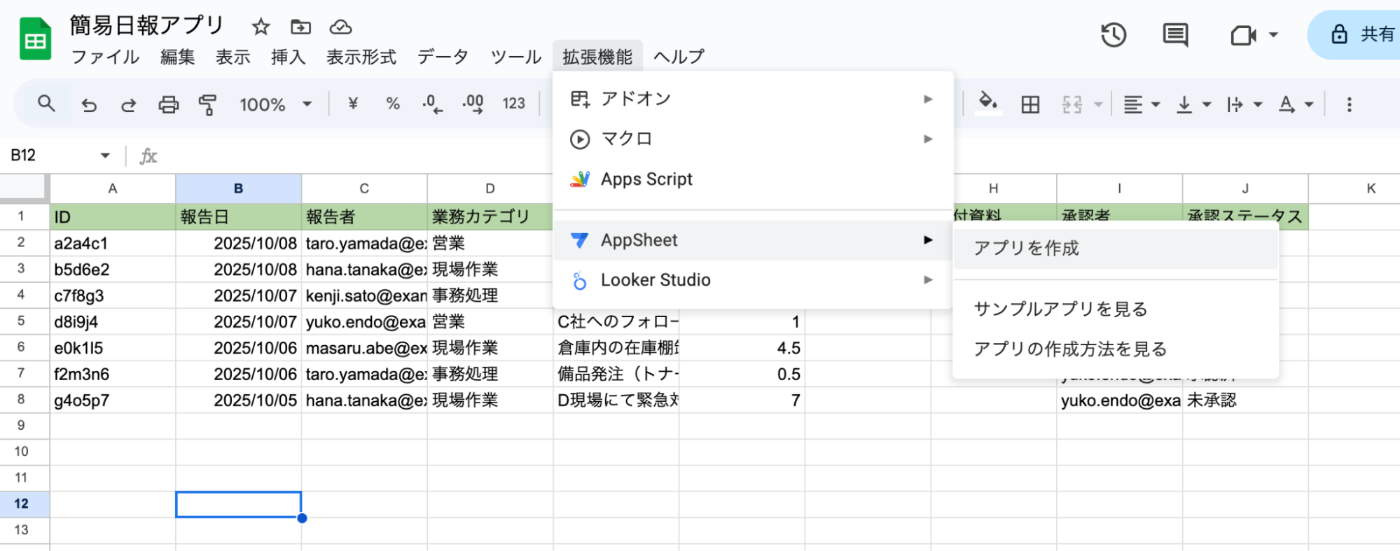The image size is (1400, 551).
Task: Open the データ menu
Action: 443,57
